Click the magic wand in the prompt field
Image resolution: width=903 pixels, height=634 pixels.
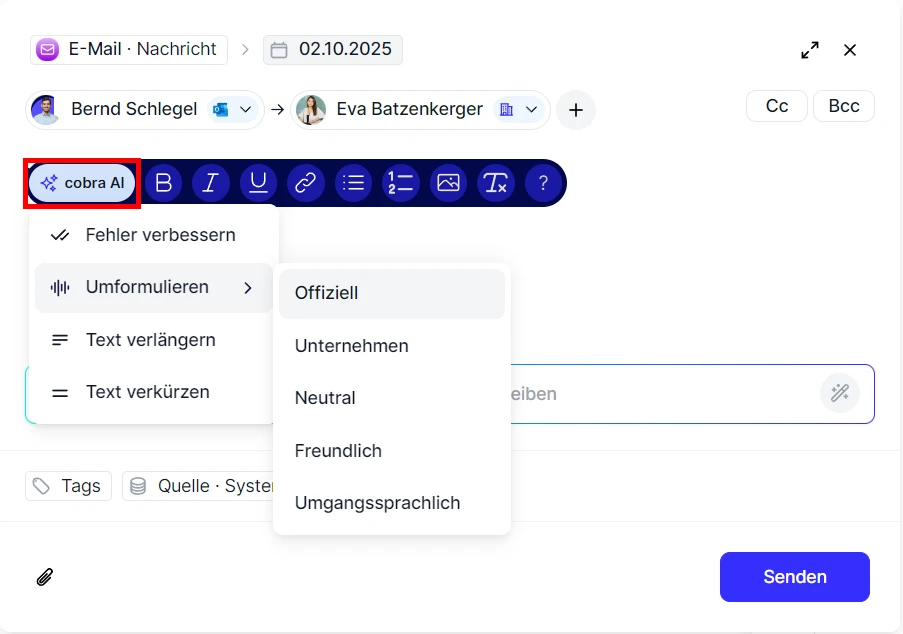(839, 393)
